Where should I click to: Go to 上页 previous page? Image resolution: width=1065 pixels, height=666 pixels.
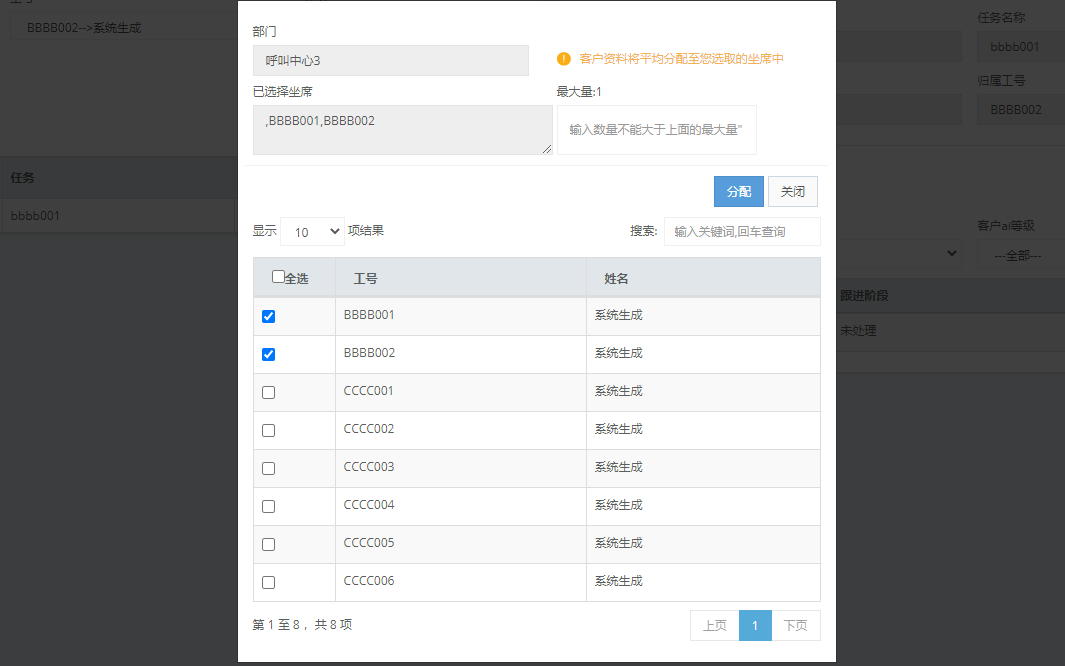[714, 626]
